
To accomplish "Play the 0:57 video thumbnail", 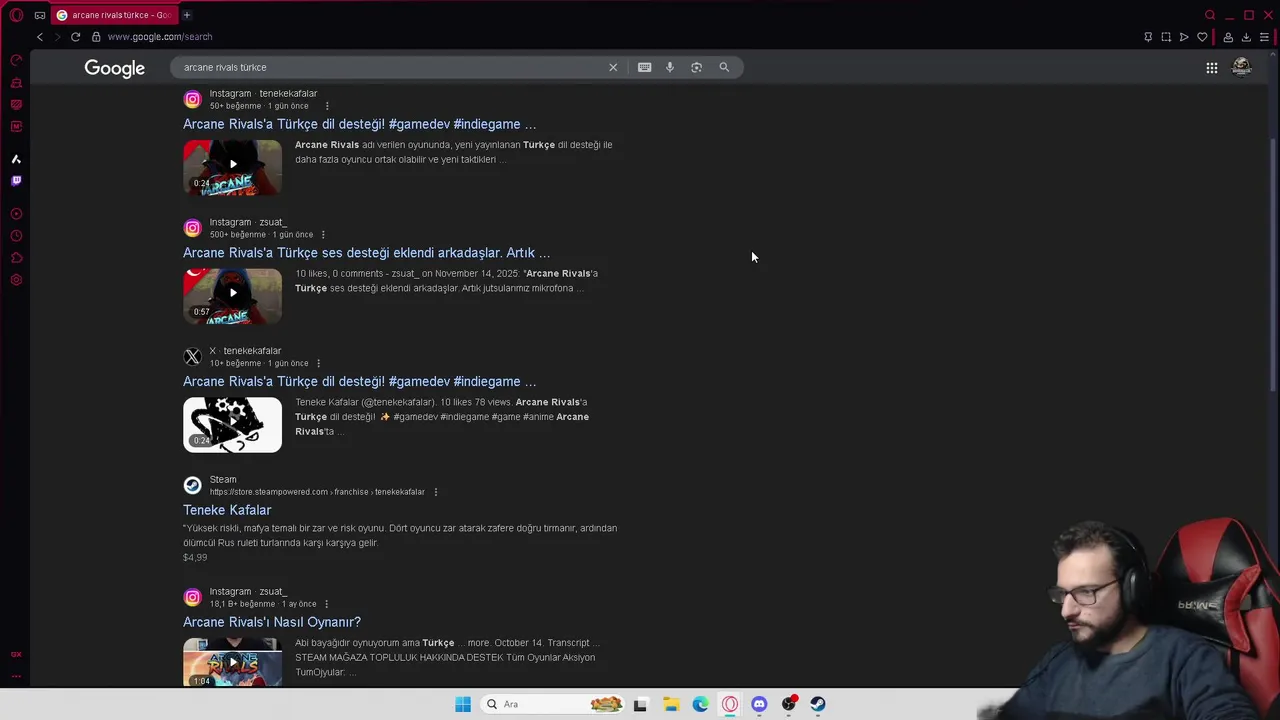I will click(232, 296).
